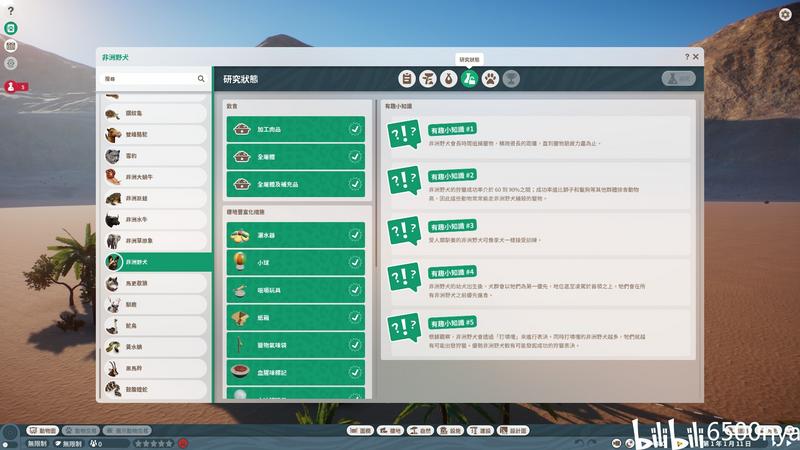Click the greyed-out trophy tab
800x450 pixels.
[x=511, y=79]
